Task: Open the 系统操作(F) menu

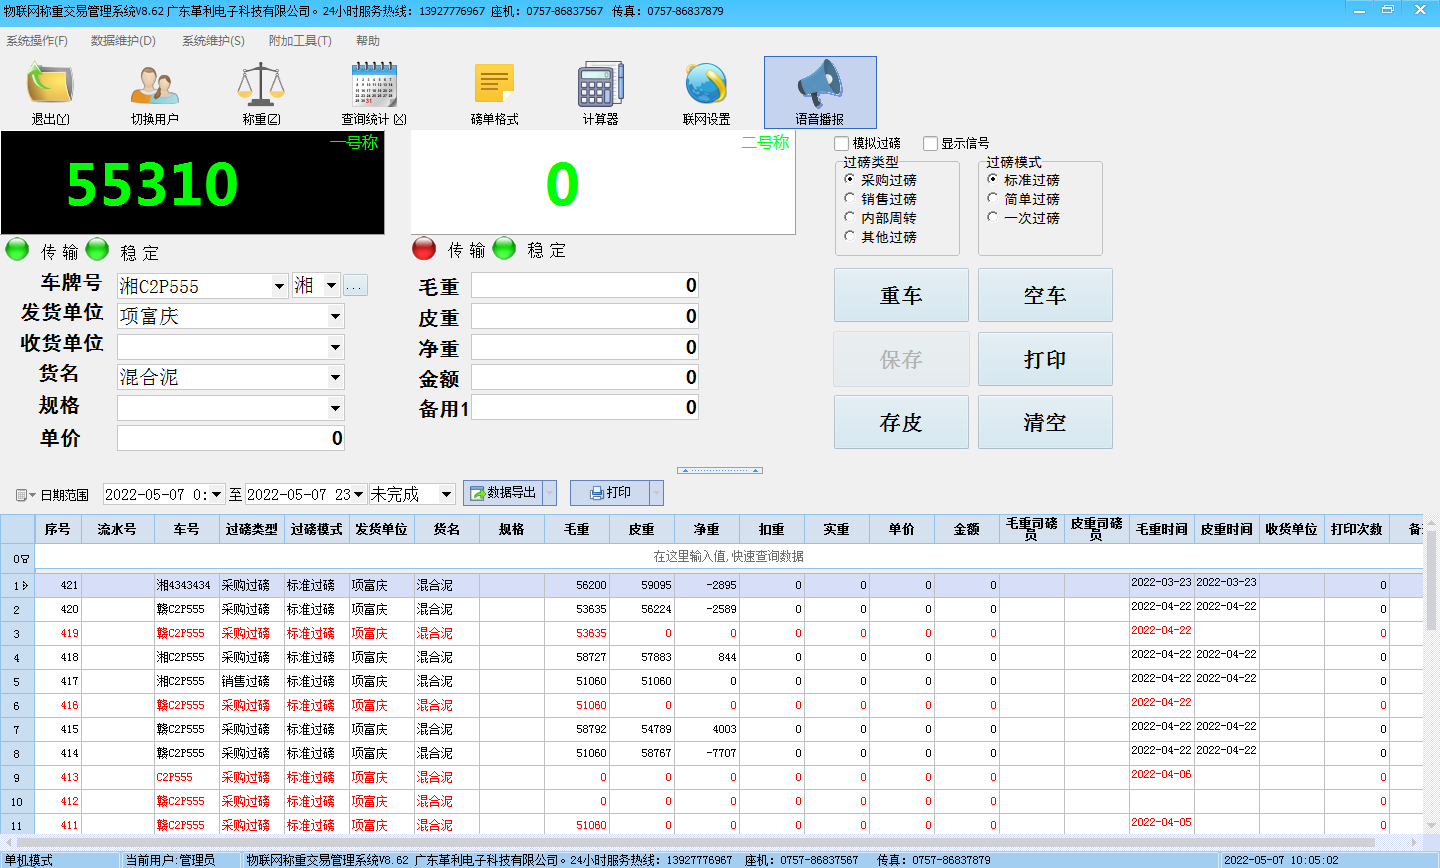Action: point(37,41)
